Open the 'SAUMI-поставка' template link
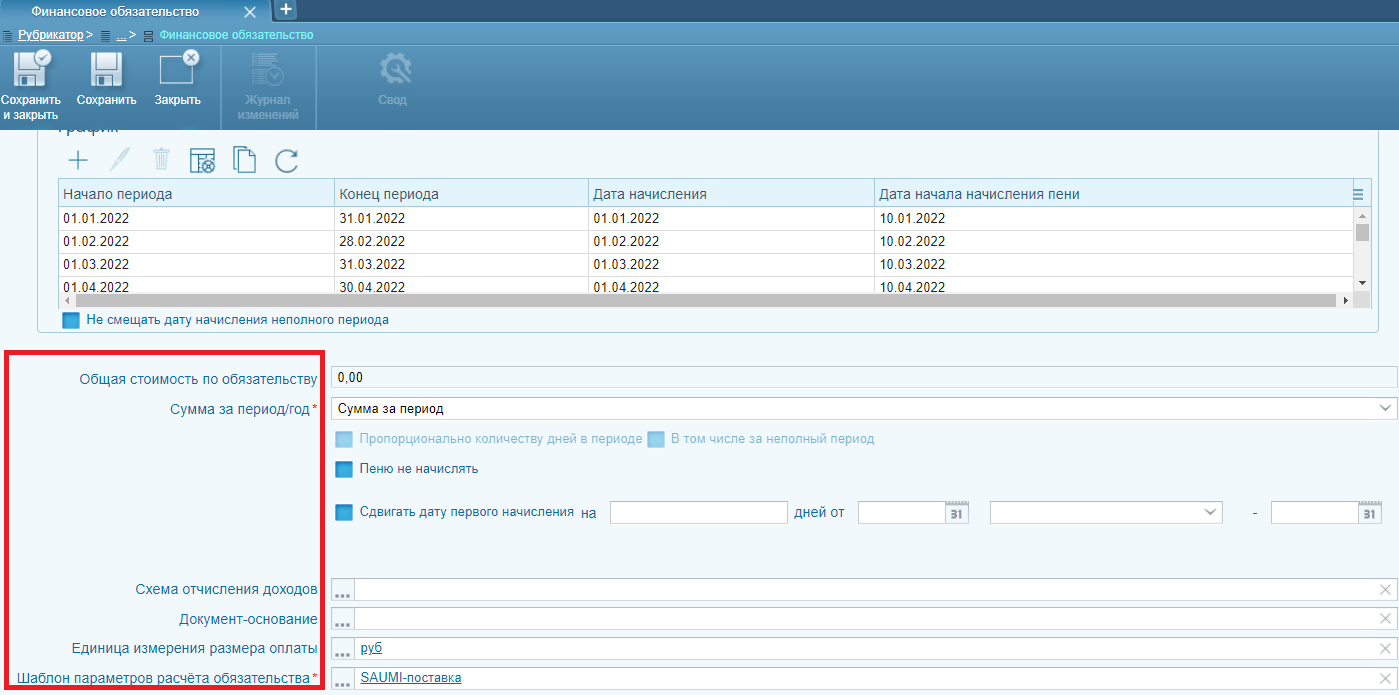 coord(411,678)
